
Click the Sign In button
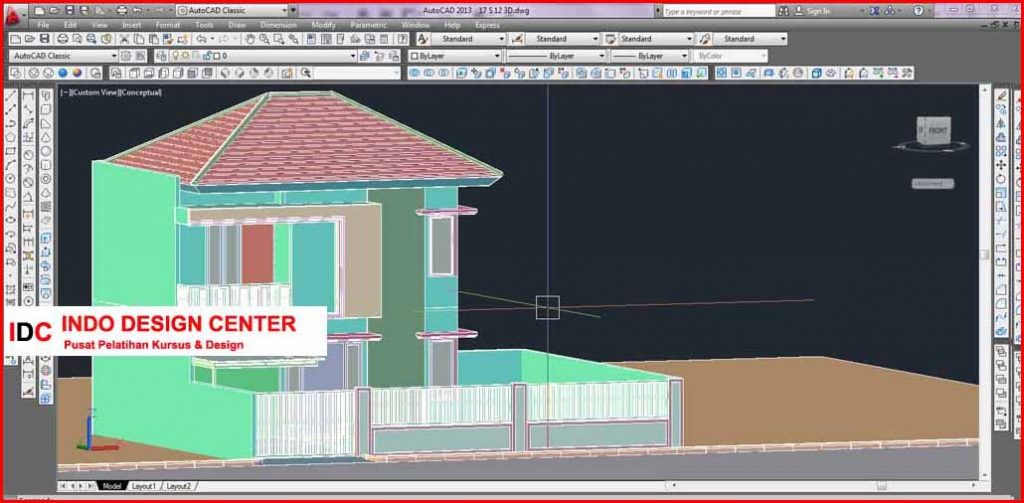click(813, 11)
